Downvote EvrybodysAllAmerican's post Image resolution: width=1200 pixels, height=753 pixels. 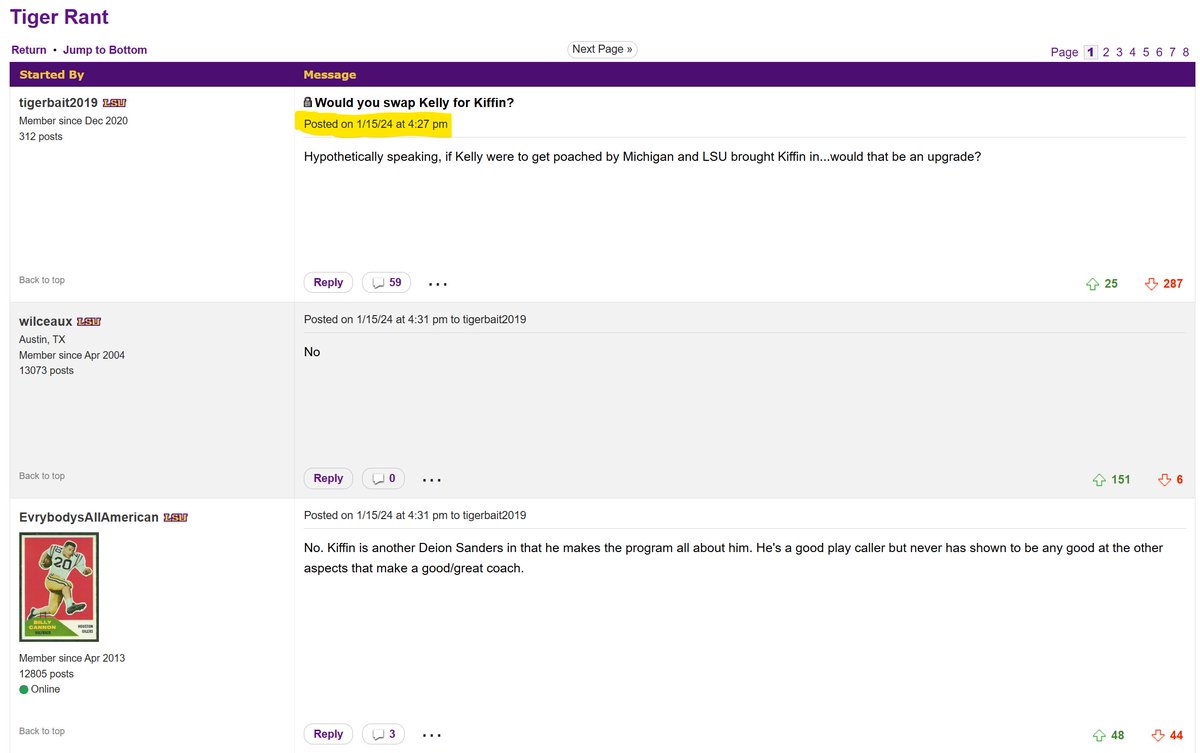point(1158,735)
